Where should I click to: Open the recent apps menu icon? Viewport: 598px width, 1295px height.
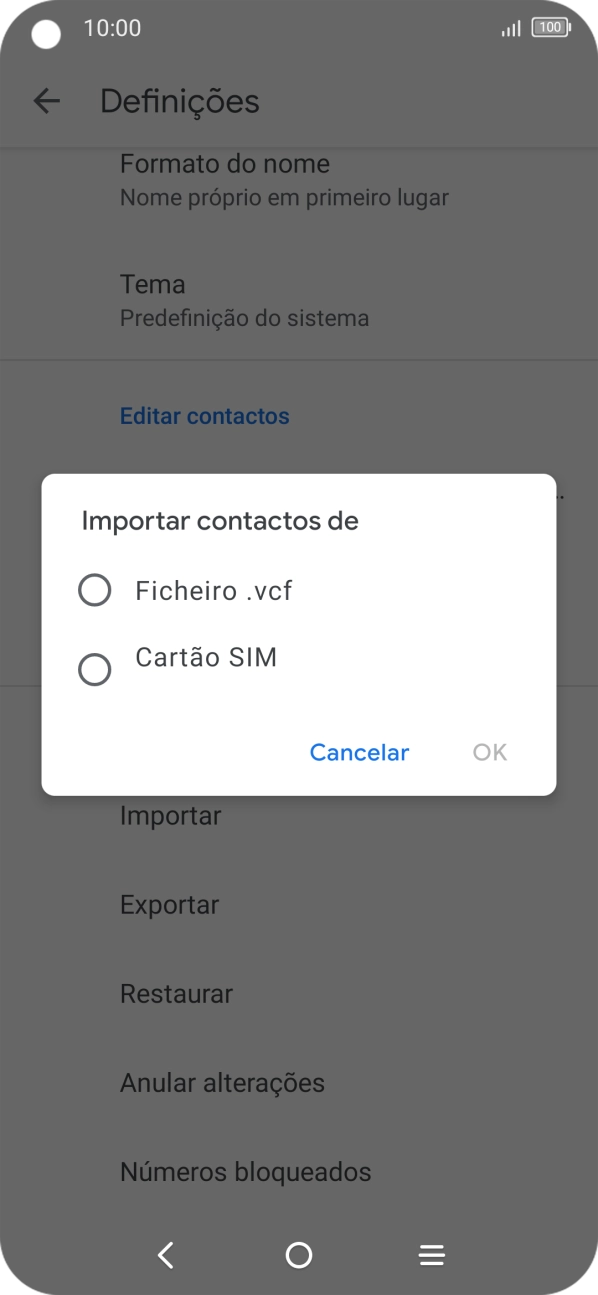pyautogui.click(x=431, y=1254)
